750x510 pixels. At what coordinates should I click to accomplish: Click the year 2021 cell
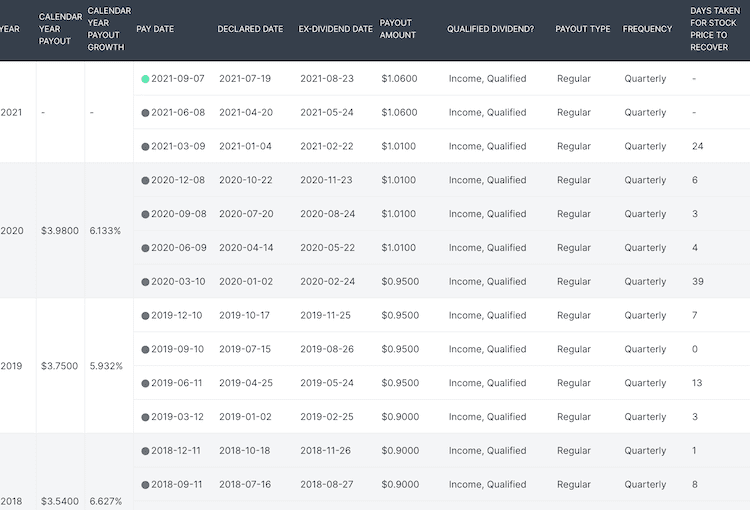[x=11, y=112]
